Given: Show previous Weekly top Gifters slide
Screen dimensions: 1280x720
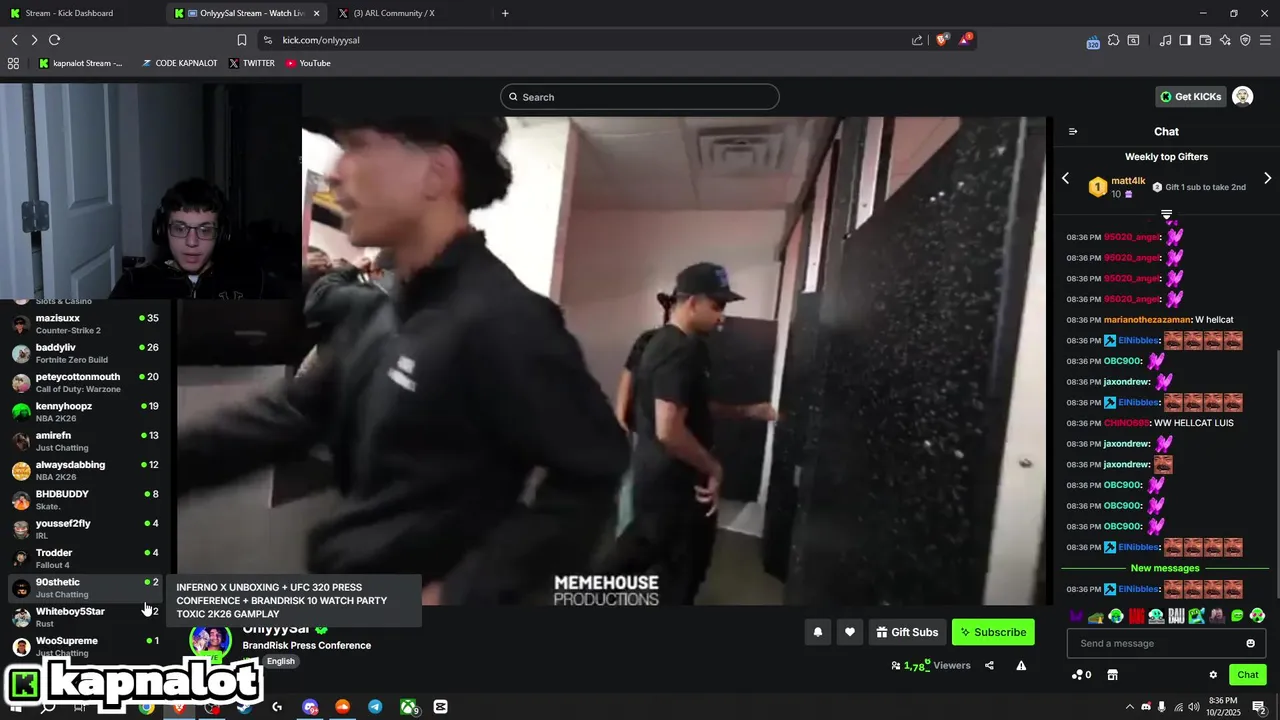Looking at the screenshot, I should (x=1066, y=178).
